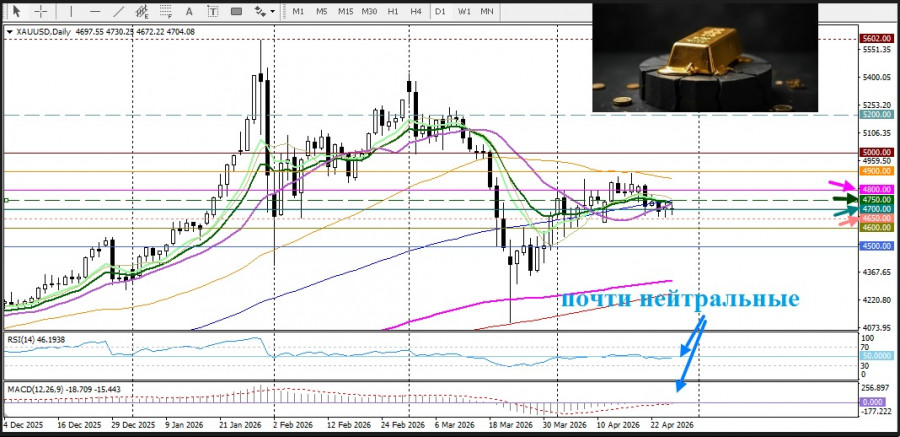The width and height of the screenshot is (900, 437).
Task: Click the XAUUSD,Daily symbol text
Action: coord(42,32)
